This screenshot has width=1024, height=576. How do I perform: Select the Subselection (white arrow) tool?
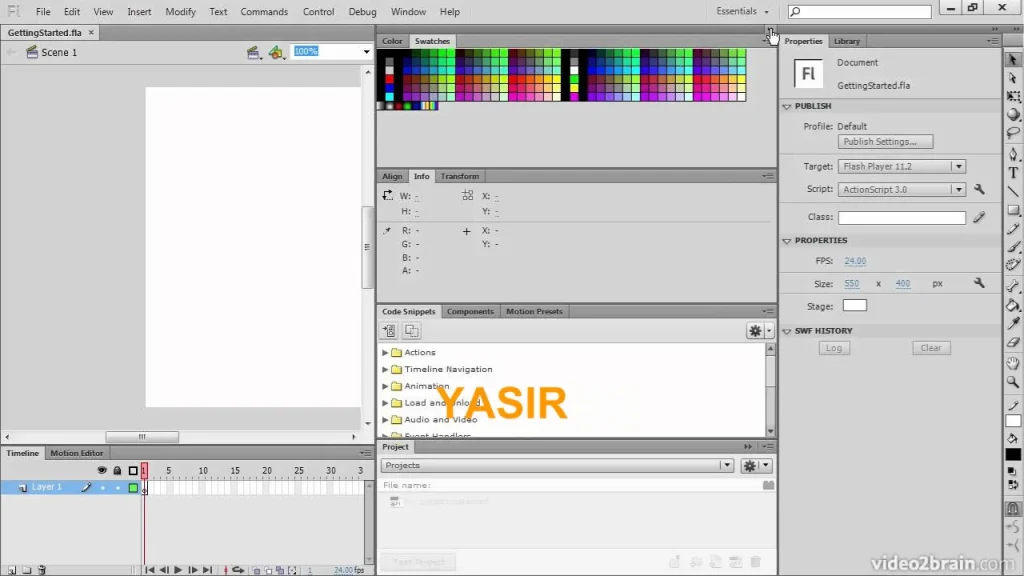(1013, 78)
